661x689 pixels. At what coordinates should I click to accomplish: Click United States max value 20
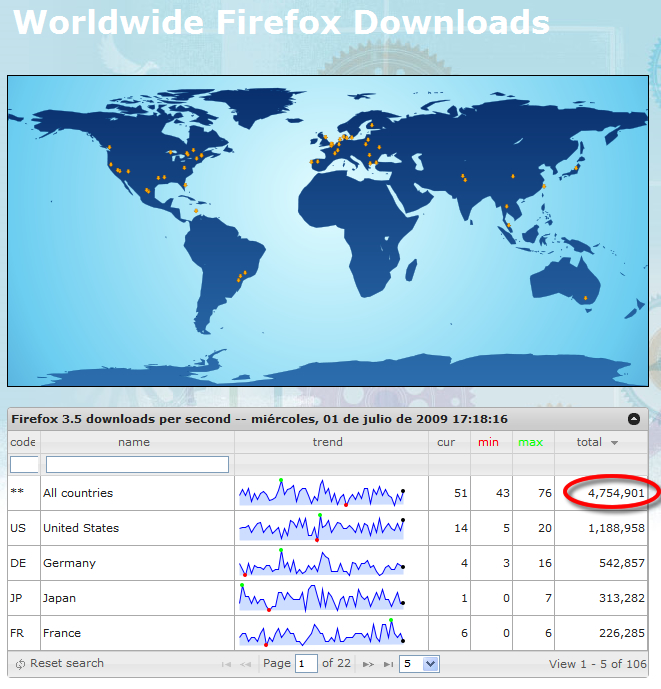coord(545,528)
